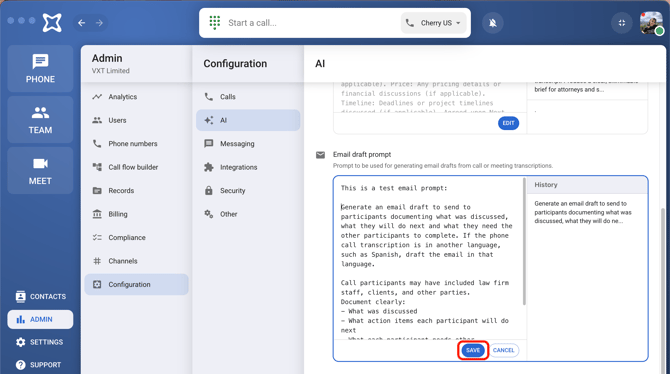The height and width of the screenshot is (374, 670).
Task: Click the Channels hash icon
Action: coord(97,261)
